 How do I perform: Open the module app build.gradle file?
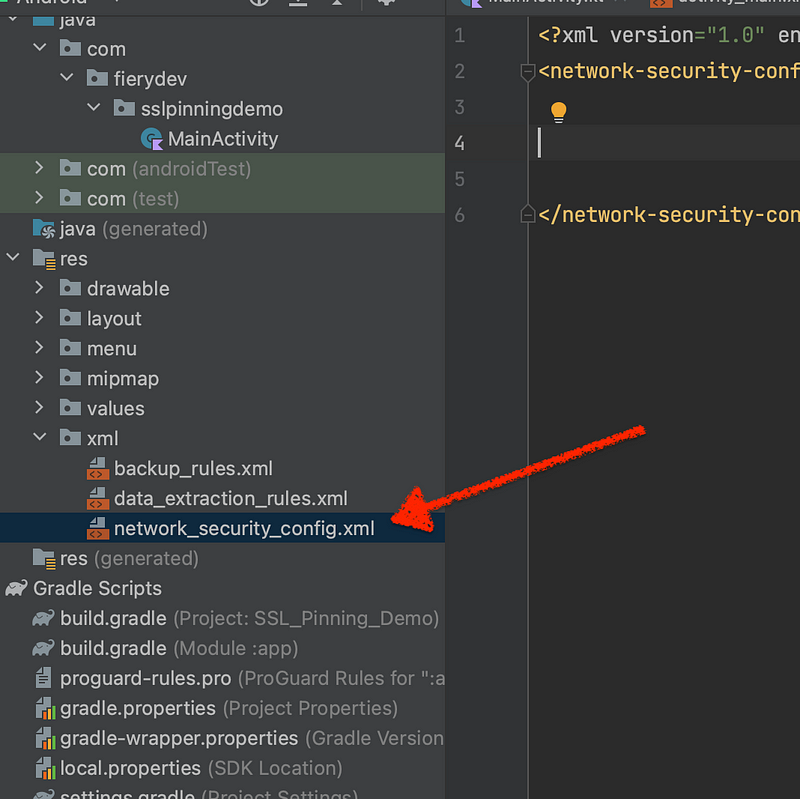click(113, 648)
